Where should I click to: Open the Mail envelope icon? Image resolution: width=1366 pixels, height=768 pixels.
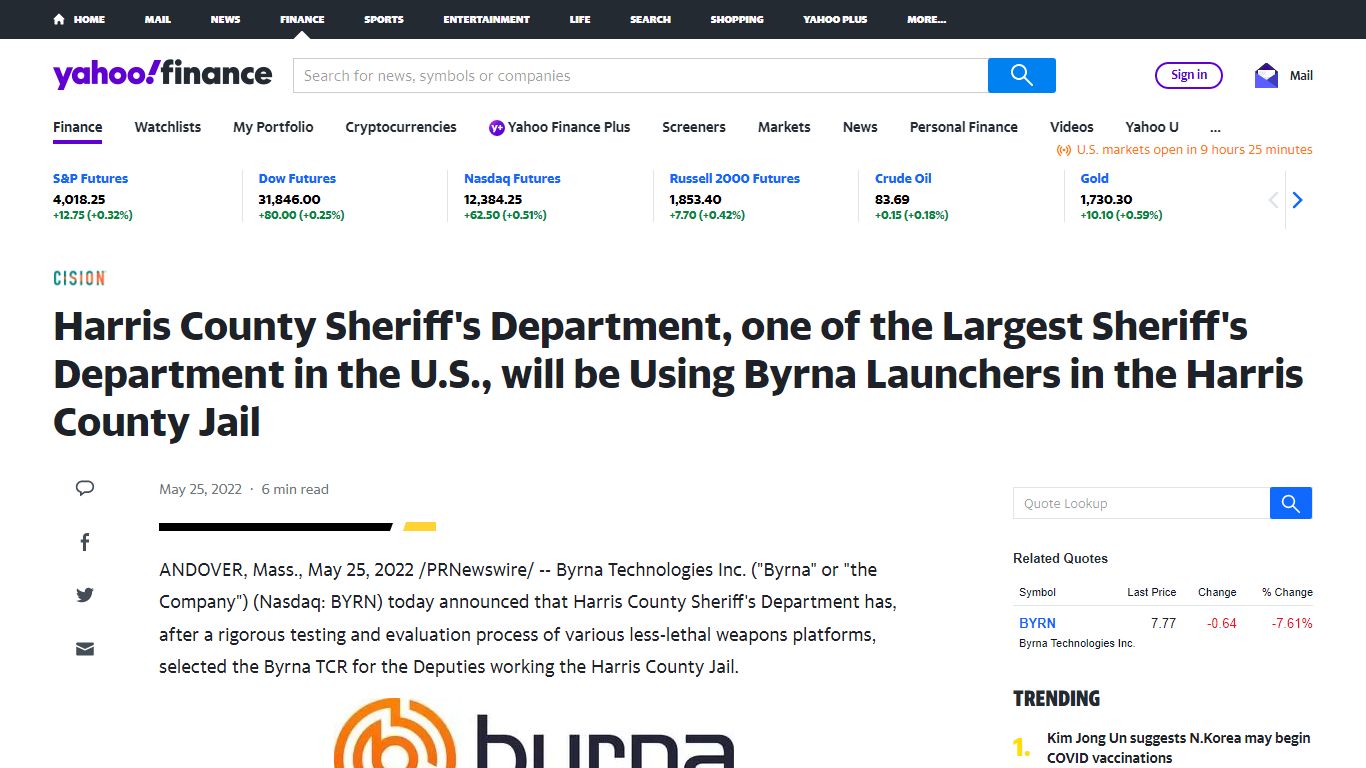click(x=1266, y=75)
